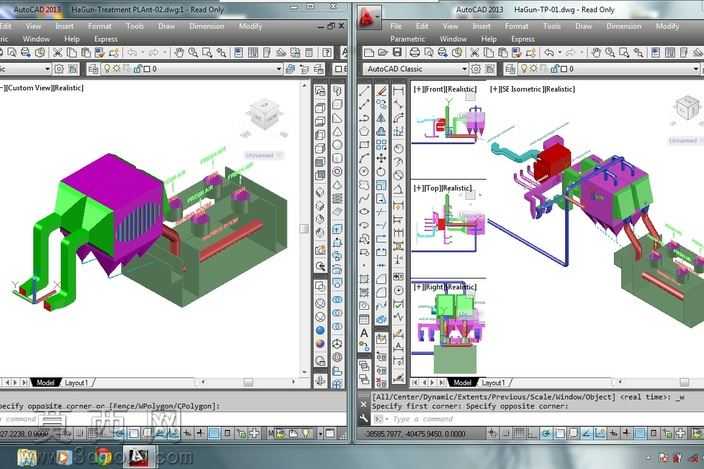The height and width of the screenshot is (469, 704).
Task: Click New drawing icon in HaGun-TP-01 window
Action: [x=369, y=53]
